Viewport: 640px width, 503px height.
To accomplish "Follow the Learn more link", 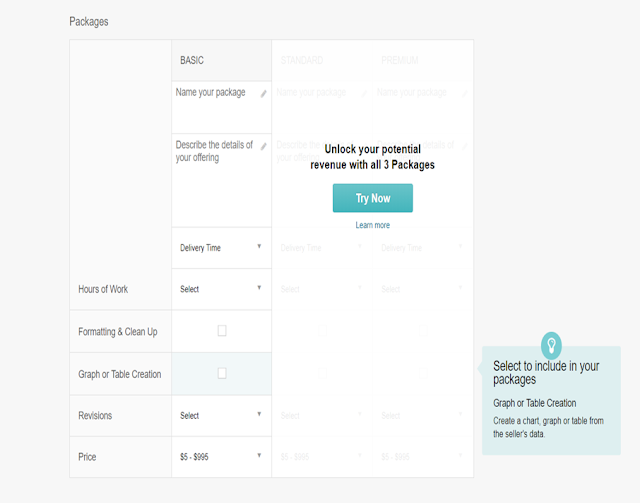I will (372, 225).
